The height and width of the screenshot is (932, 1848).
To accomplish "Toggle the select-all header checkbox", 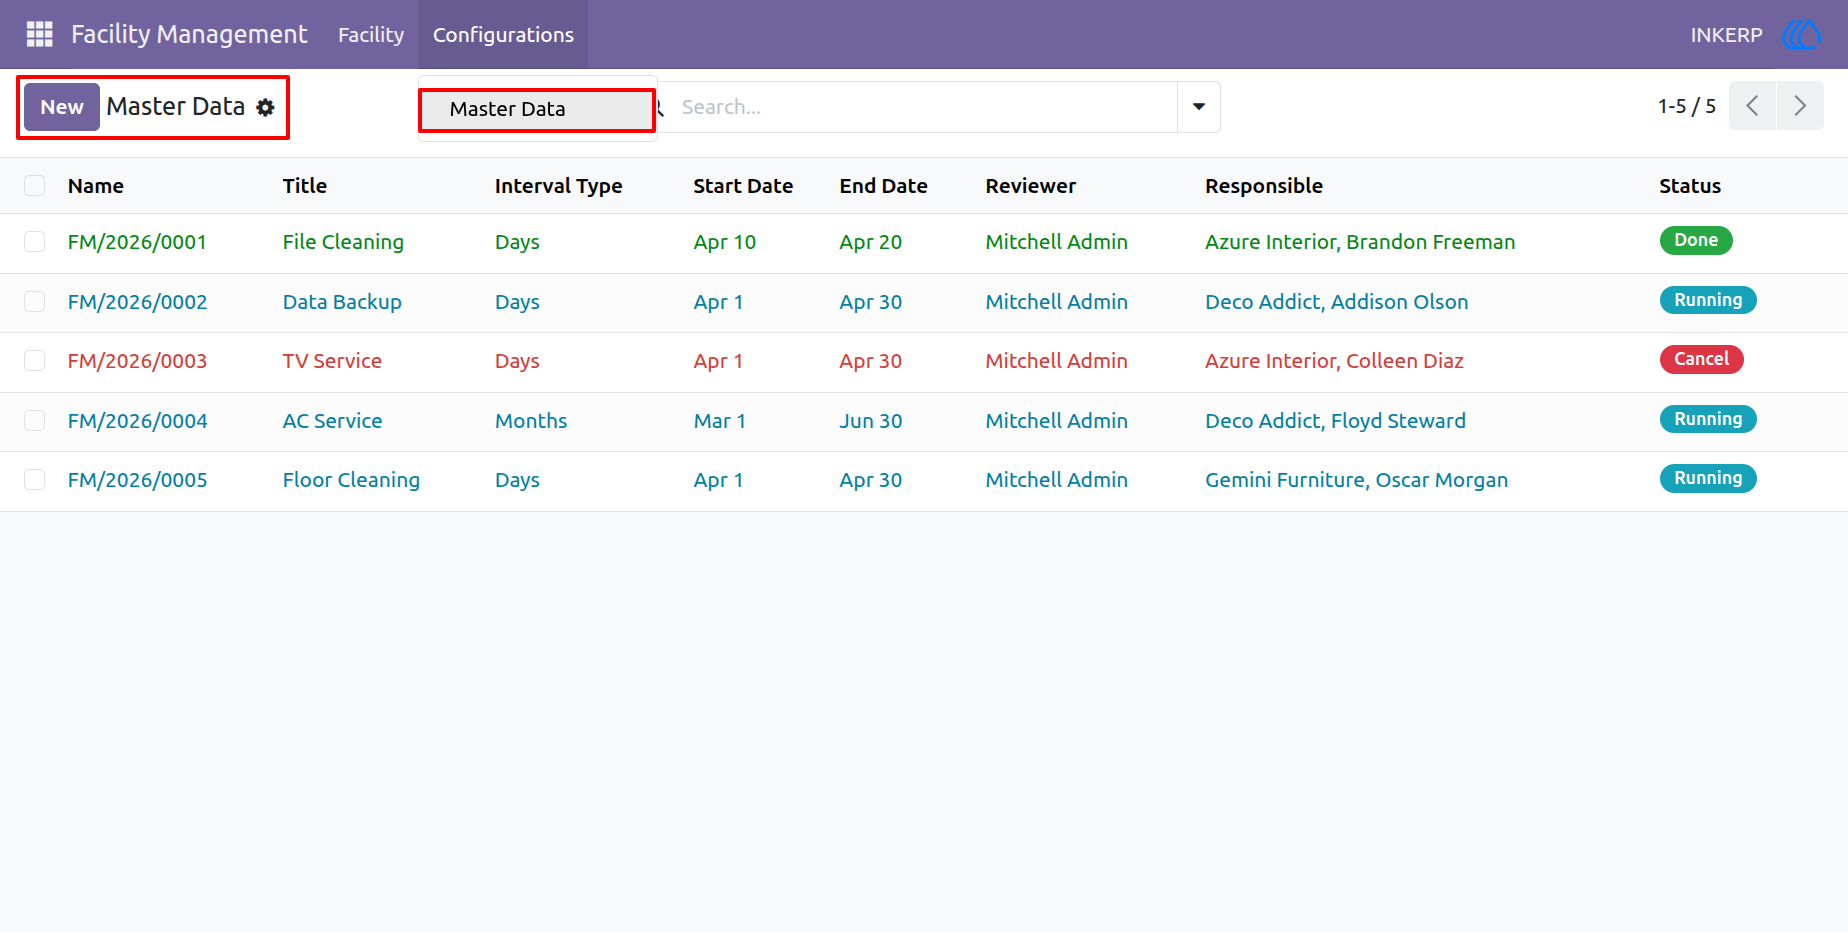I will click(35, 186).
